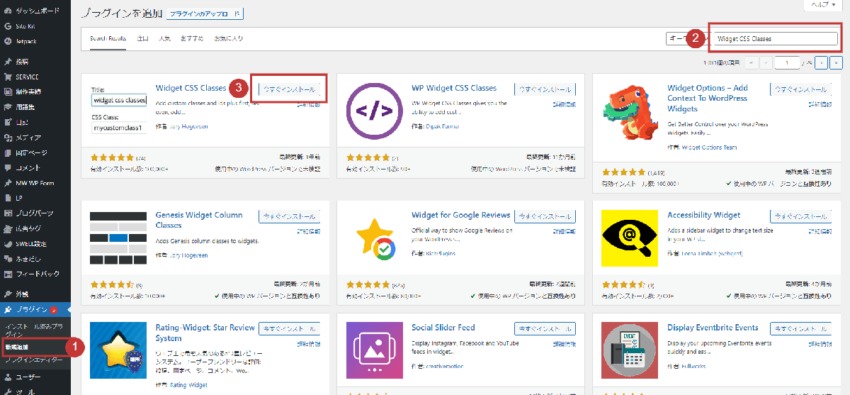Click the current page number field
850x395 pixels.
pos(787,63)
